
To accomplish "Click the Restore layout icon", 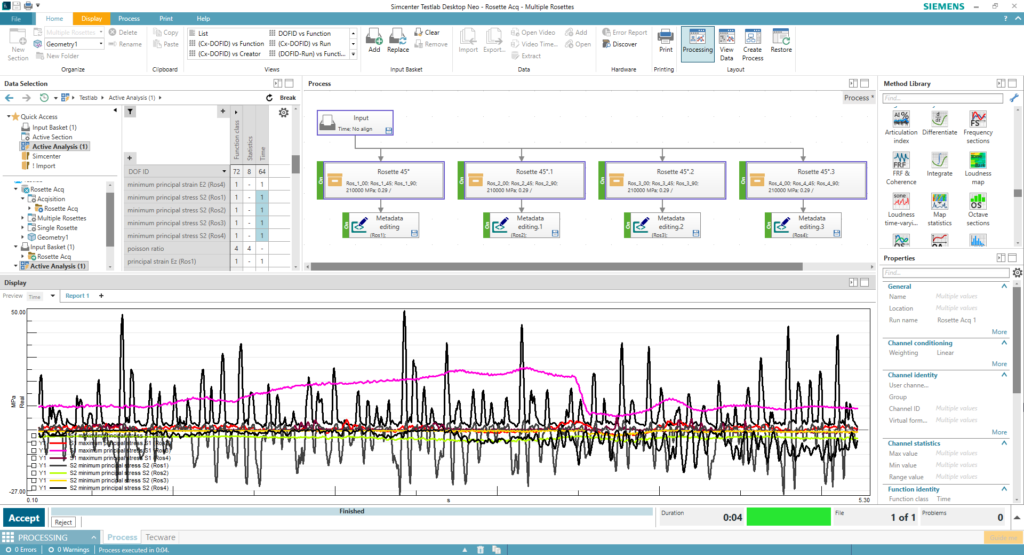I will point(781,38).
